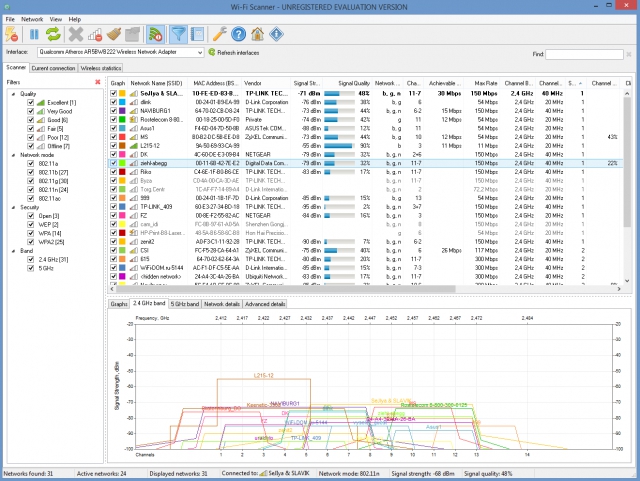
Task: Toggle the WPA2 [25] checkbox
Action: (x=31, y=242)
